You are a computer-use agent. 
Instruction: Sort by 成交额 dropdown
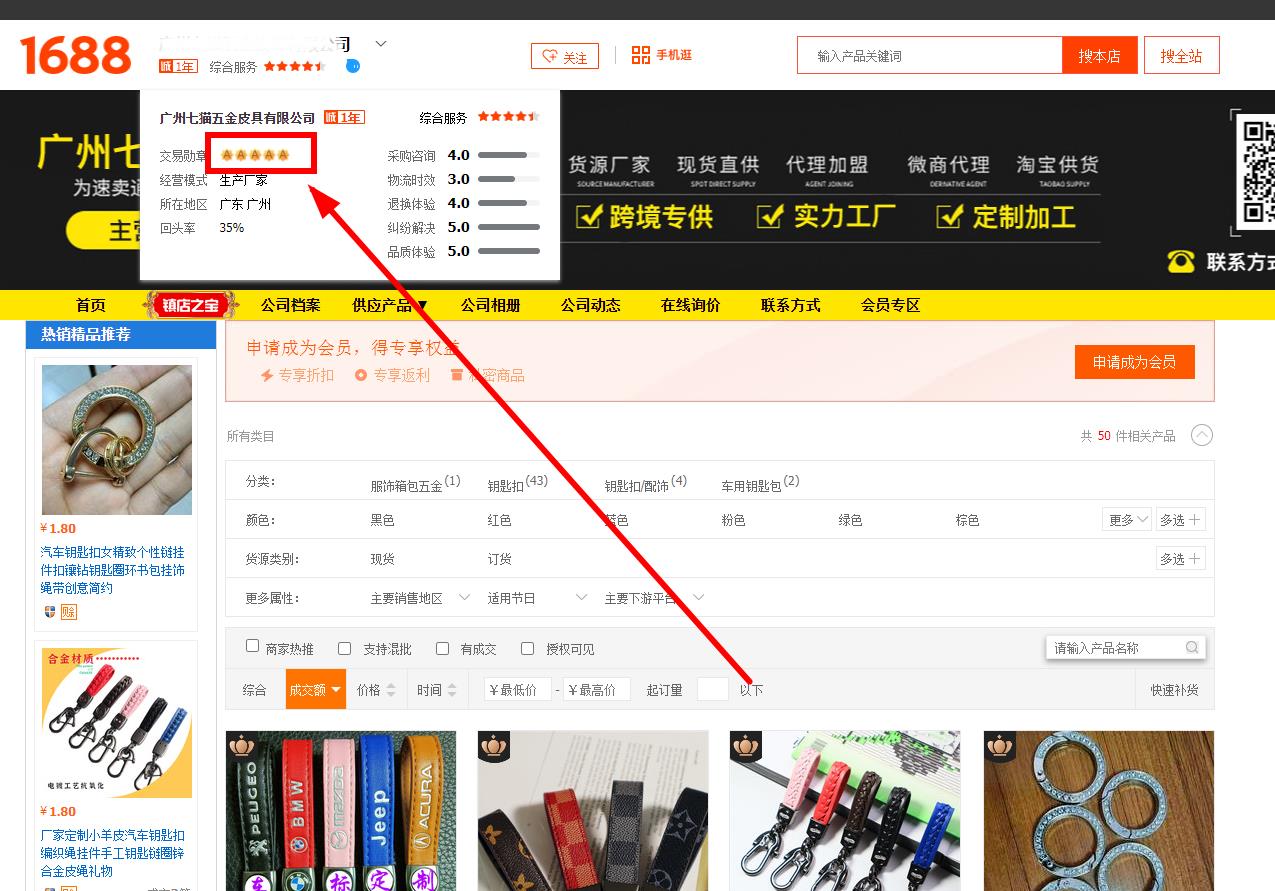316,690
